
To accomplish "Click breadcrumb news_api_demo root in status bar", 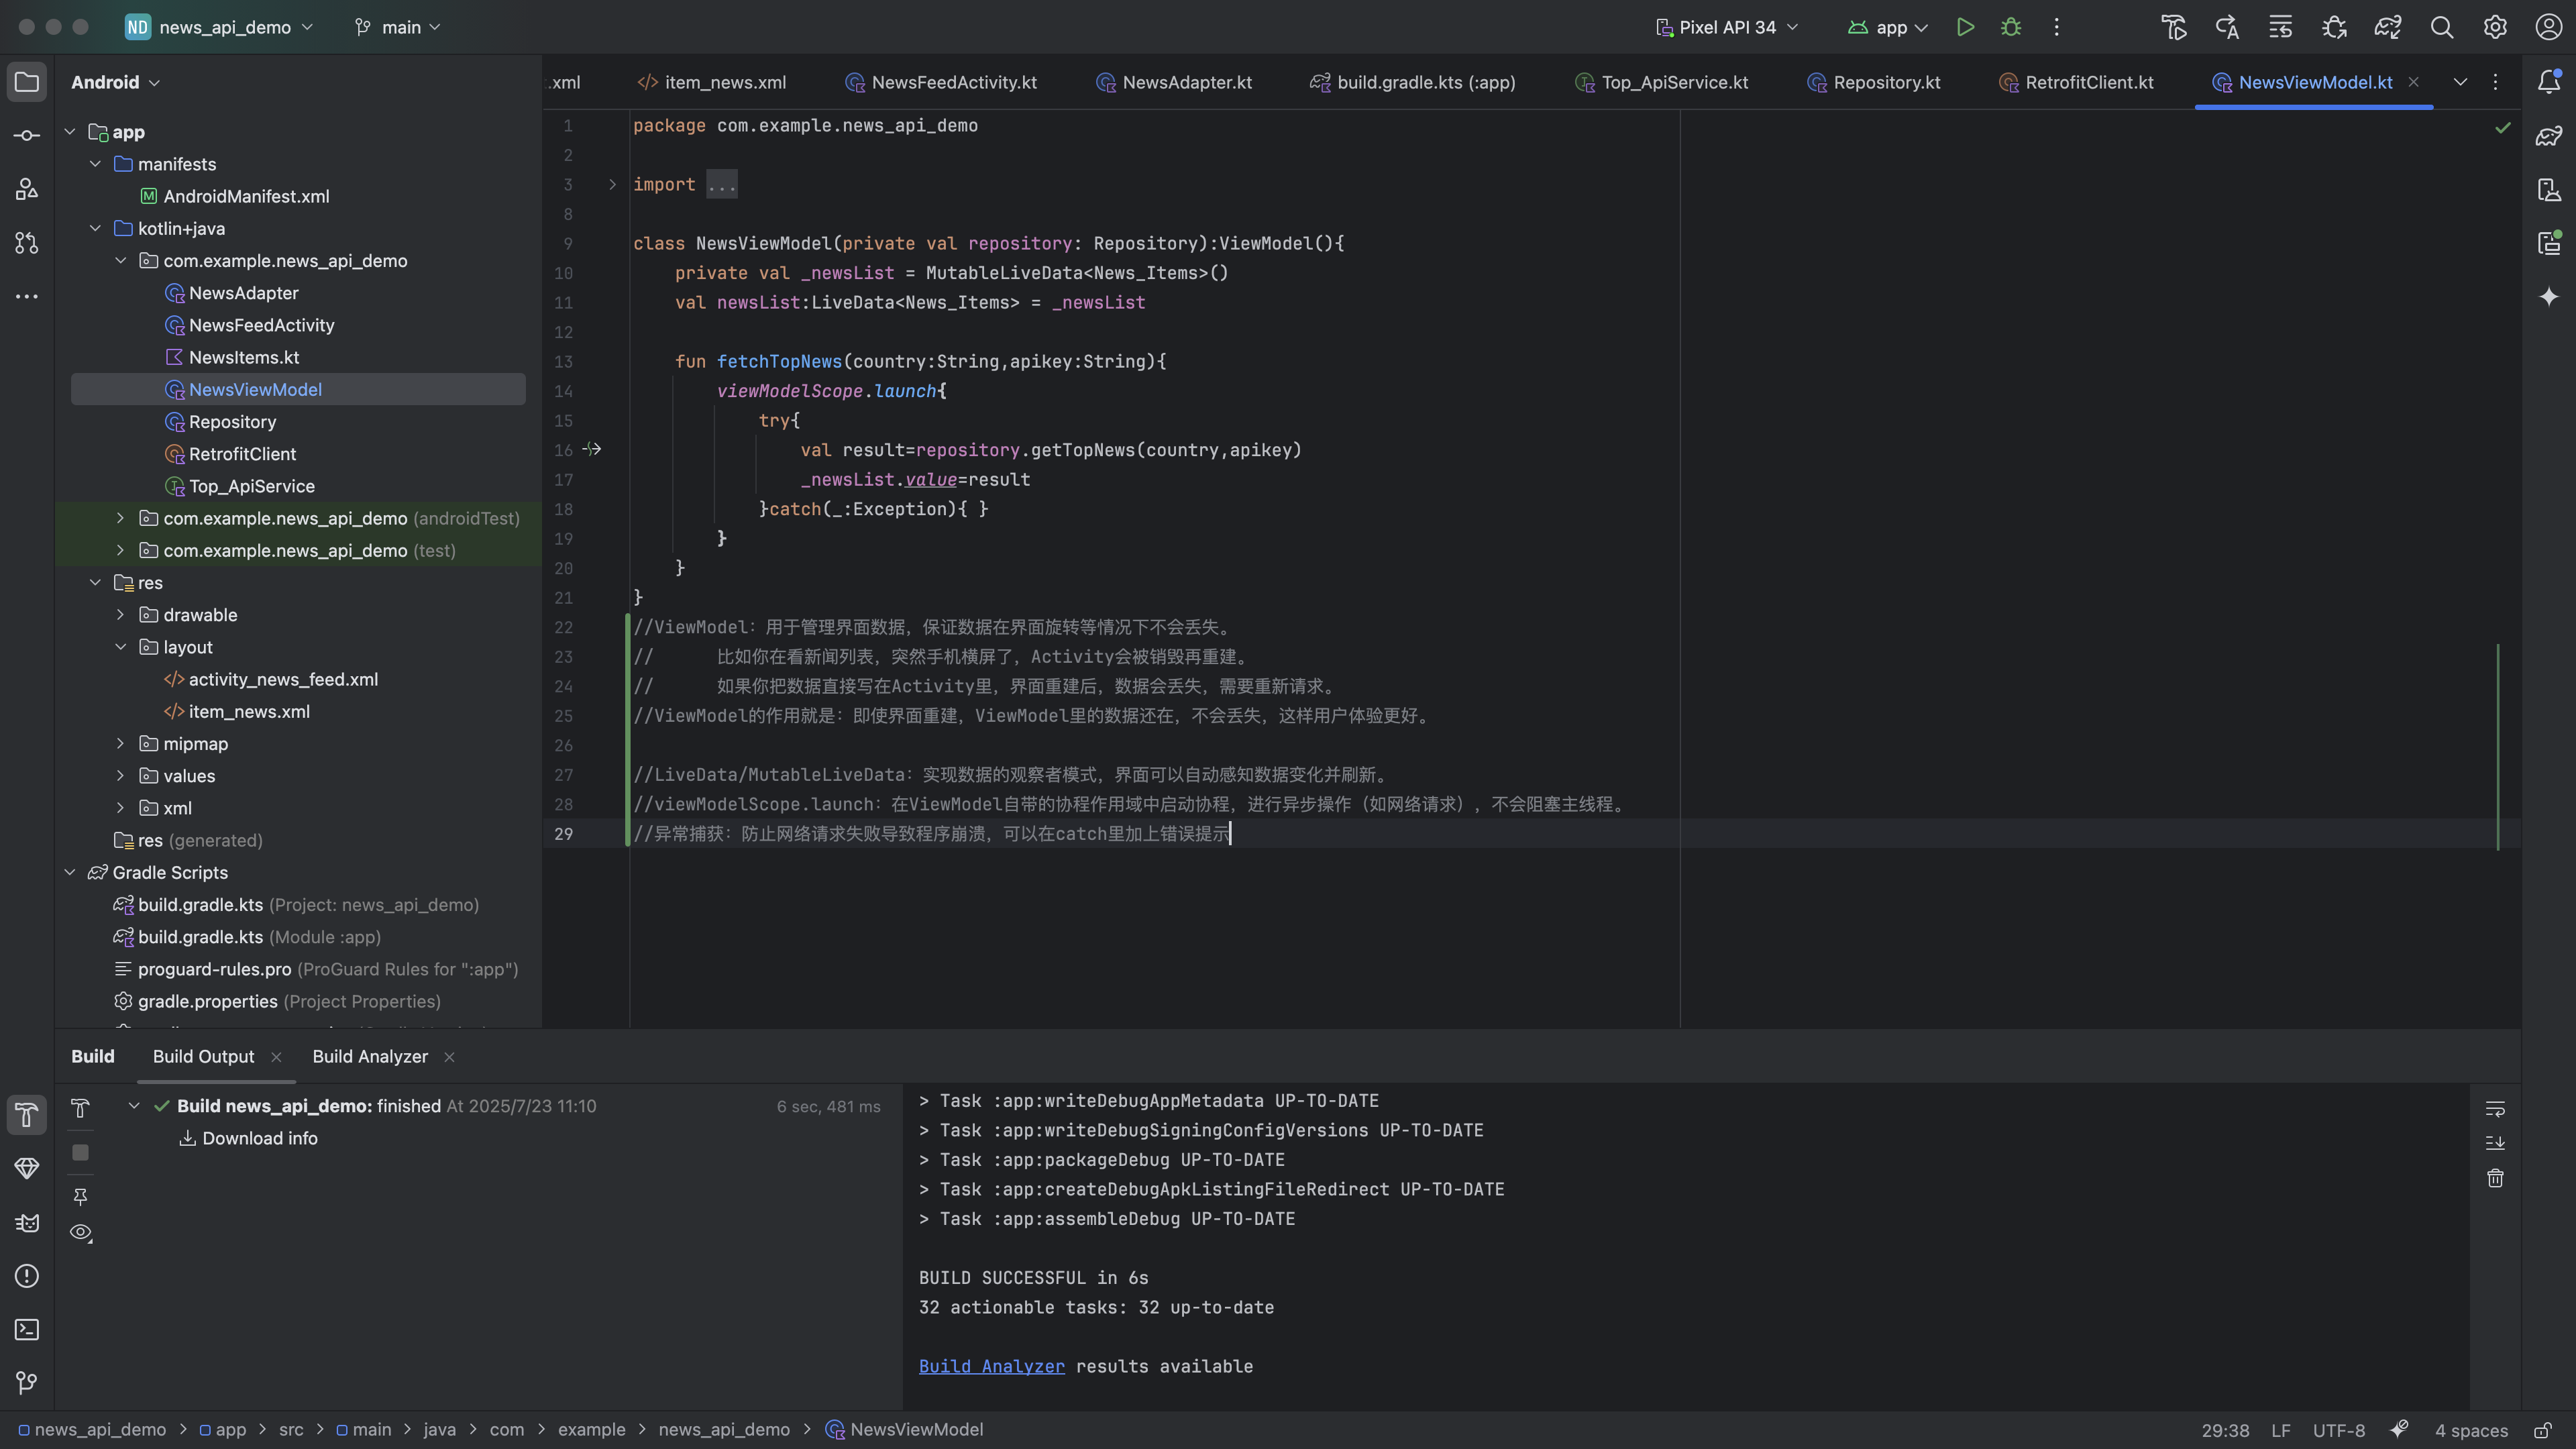I will pos(92,1430).
